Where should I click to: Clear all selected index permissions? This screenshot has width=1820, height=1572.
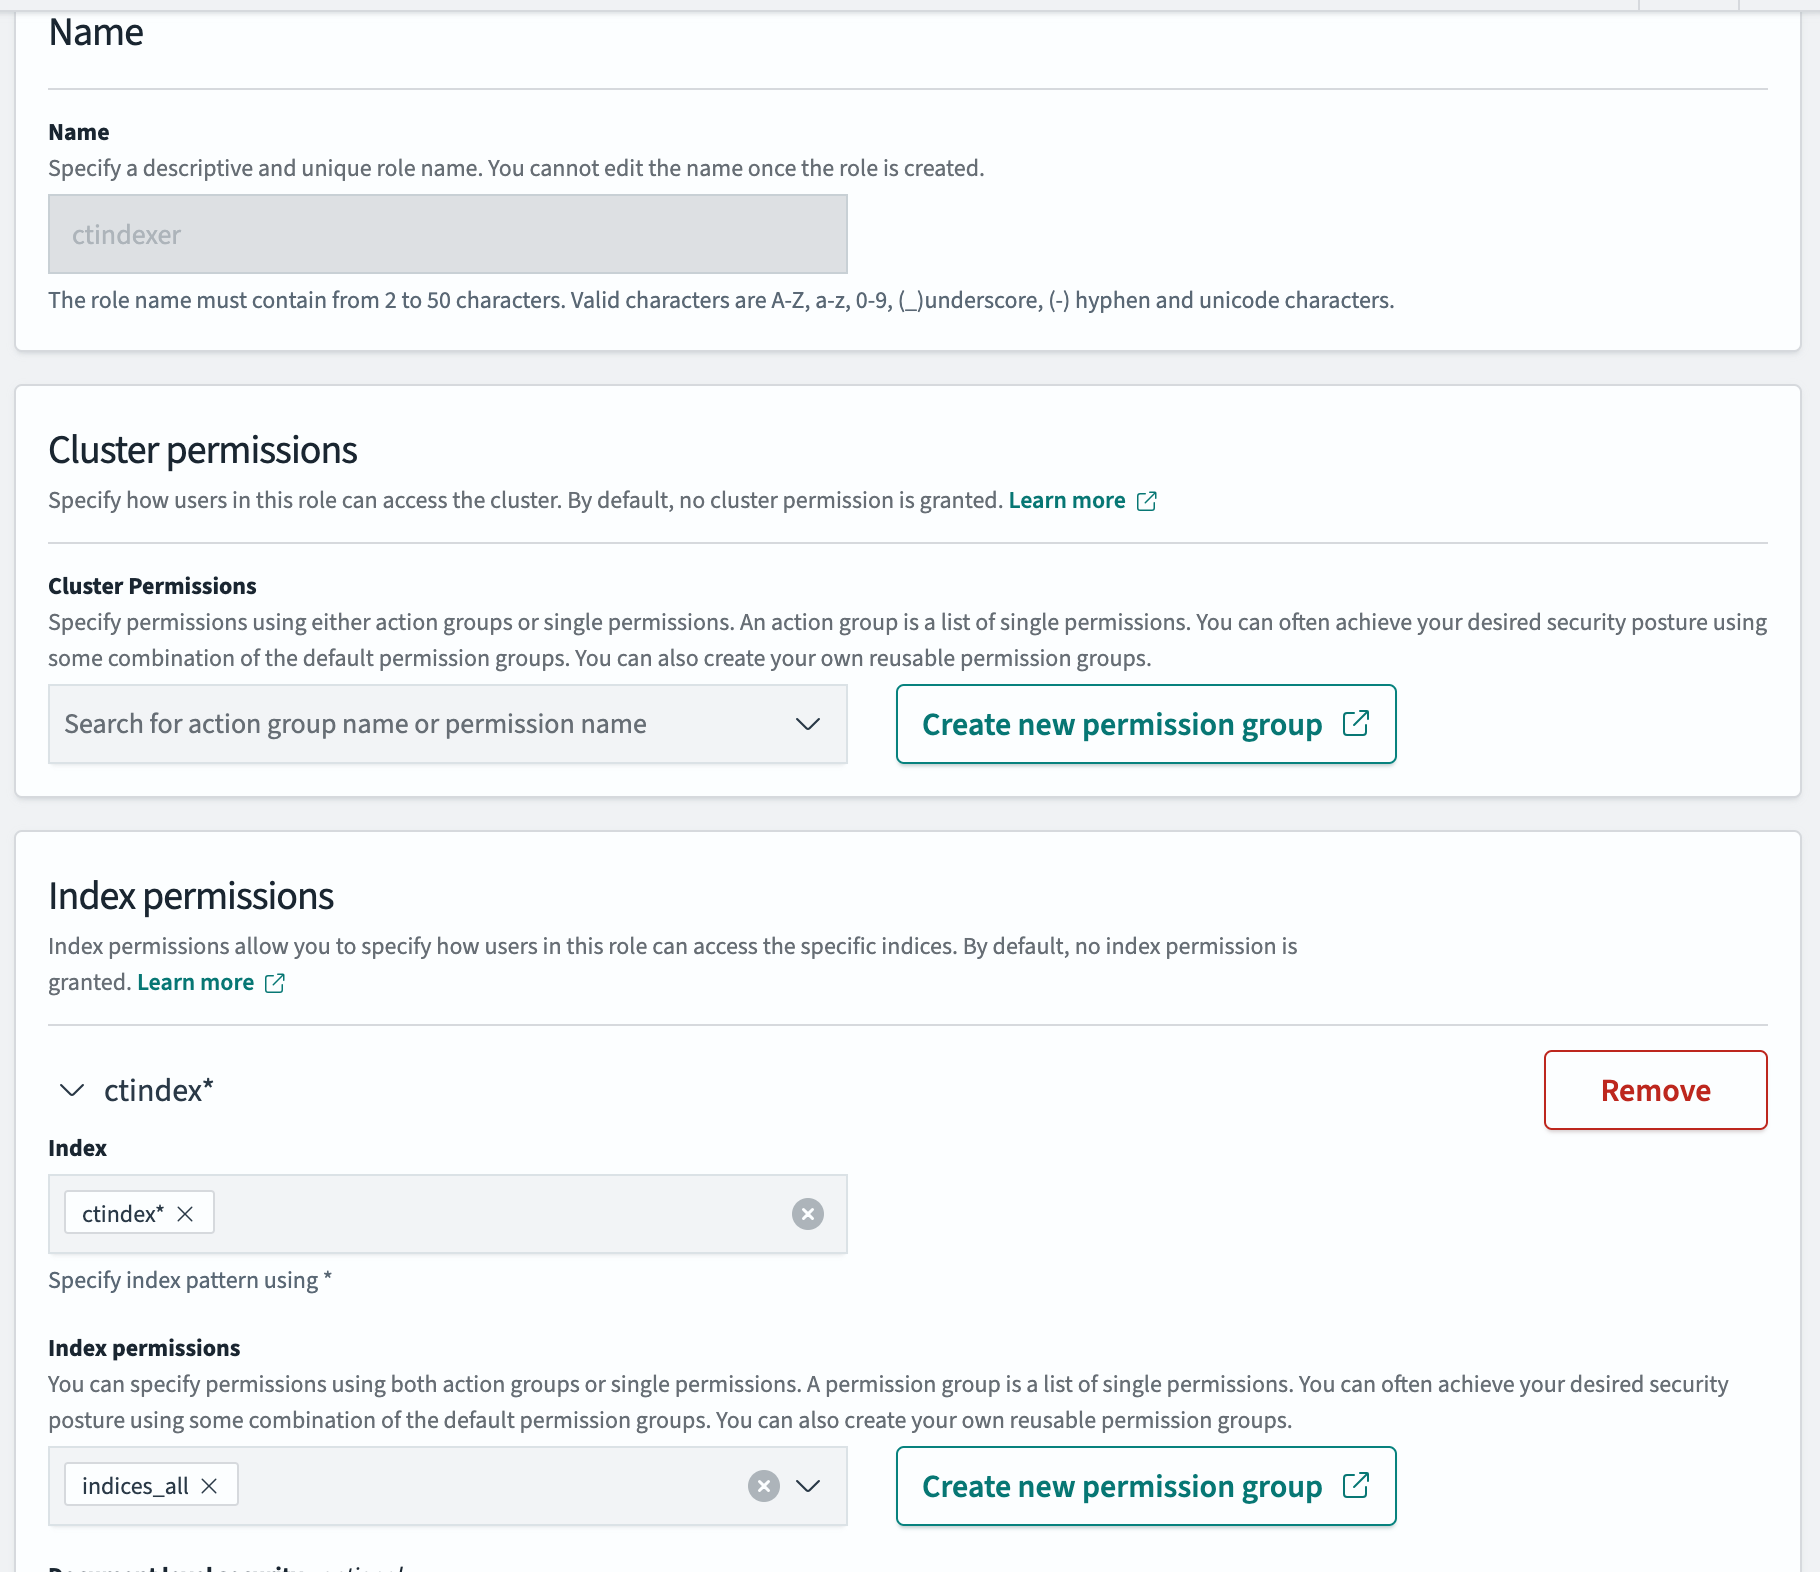pos(763,1486)
